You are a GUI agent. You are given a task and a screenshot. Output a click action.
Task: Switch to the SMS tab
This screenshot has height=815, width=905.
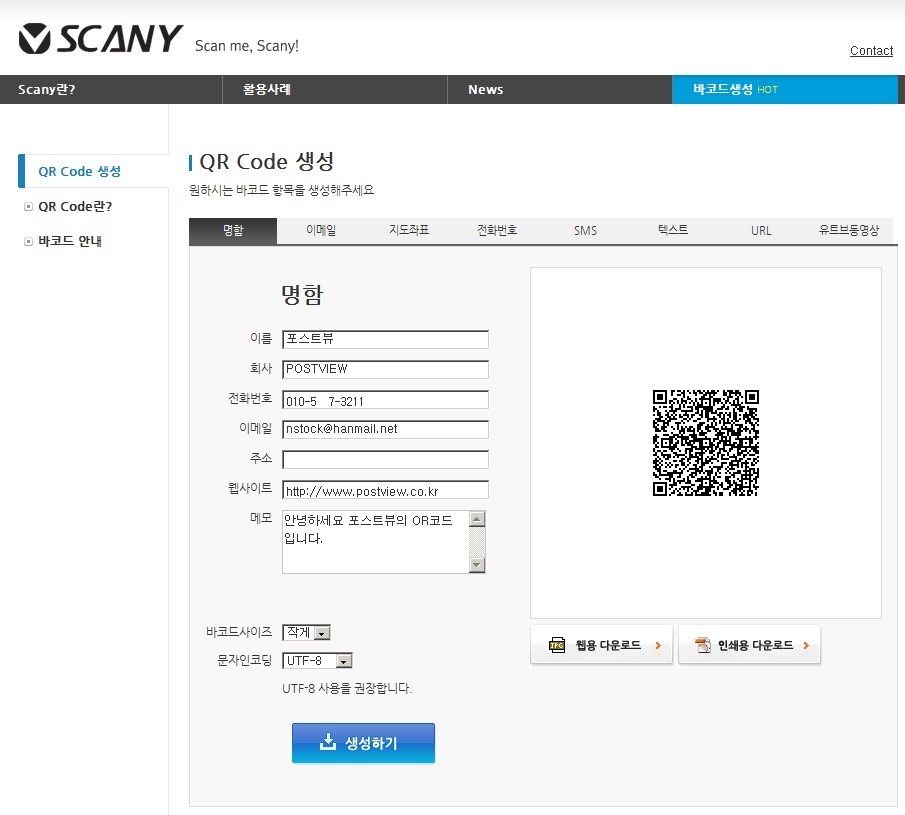coord(585,231)
